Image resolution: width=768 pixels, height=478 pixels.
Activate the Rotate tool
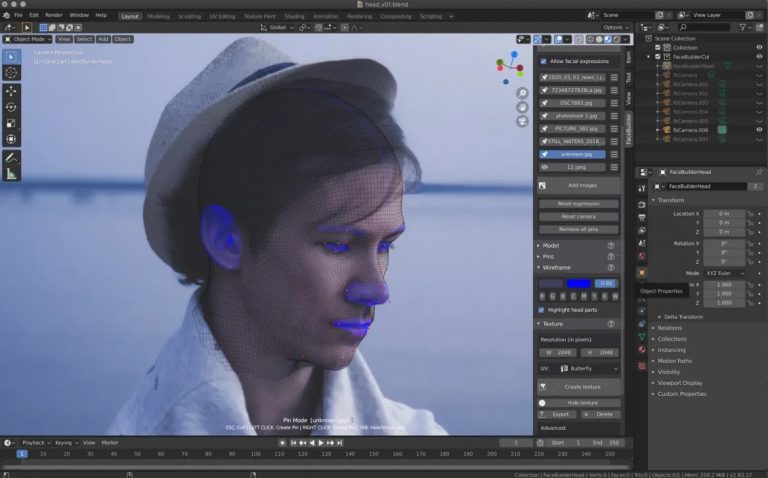(11, 107)
